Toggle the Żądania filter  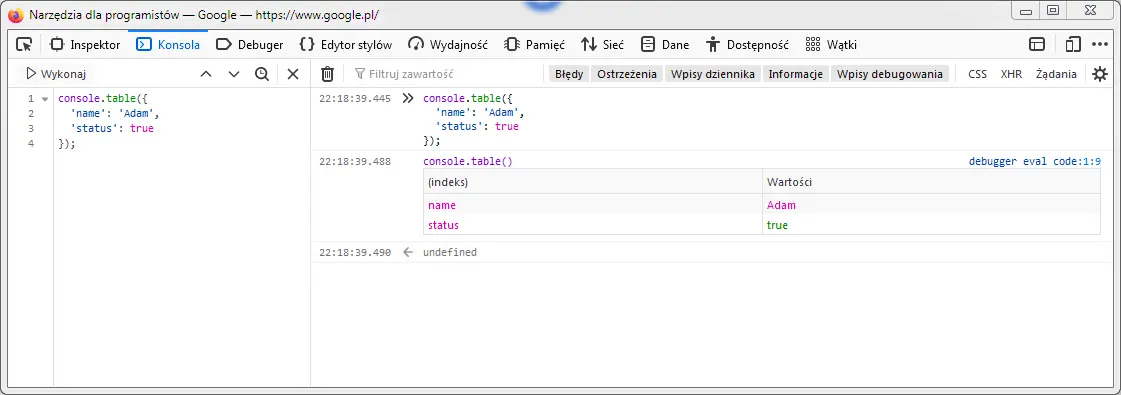pos(1056,74)
